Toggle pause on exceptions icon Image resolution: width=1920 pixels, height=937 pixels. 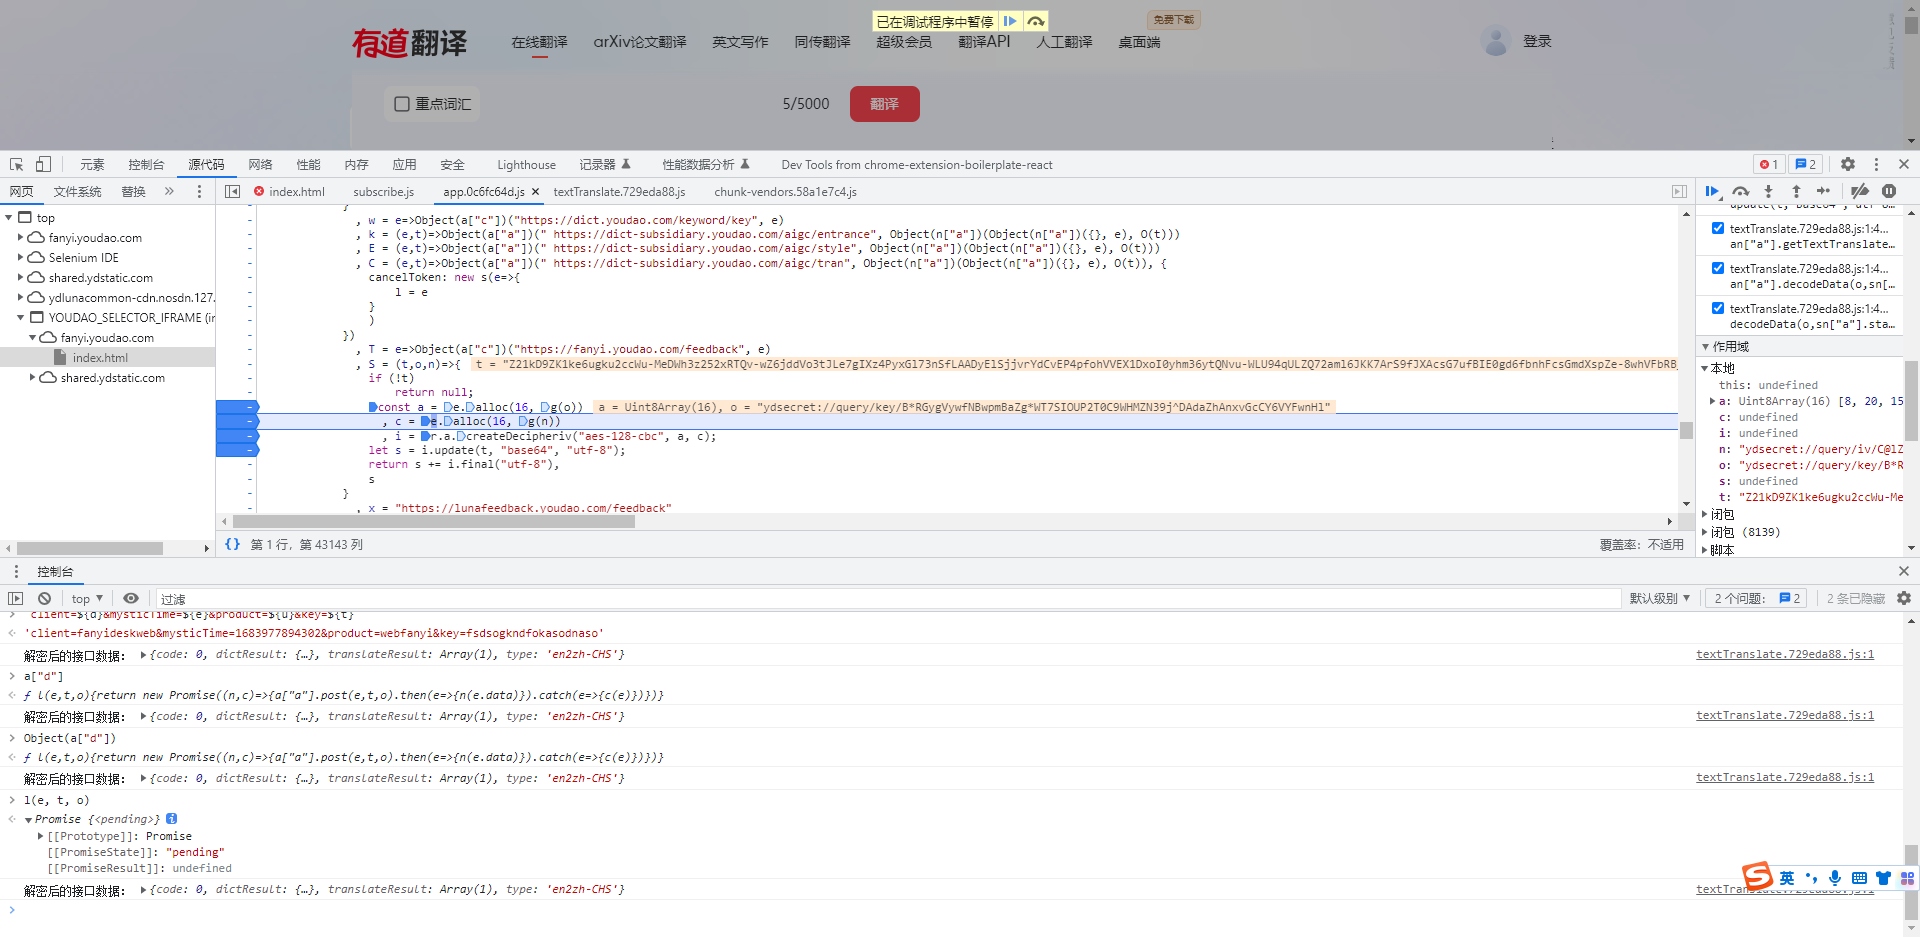pyautogui.click(x=1889, y=191)
